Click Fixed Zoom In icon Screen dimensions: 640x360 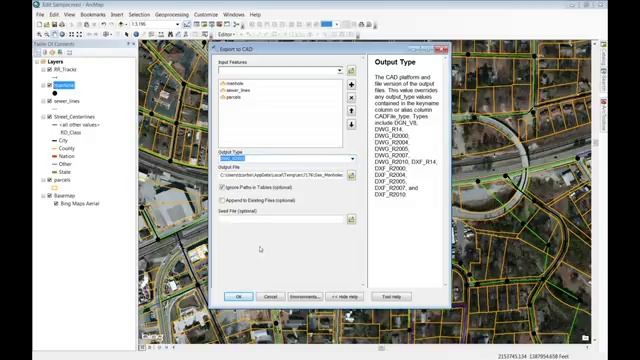(71, 35)
